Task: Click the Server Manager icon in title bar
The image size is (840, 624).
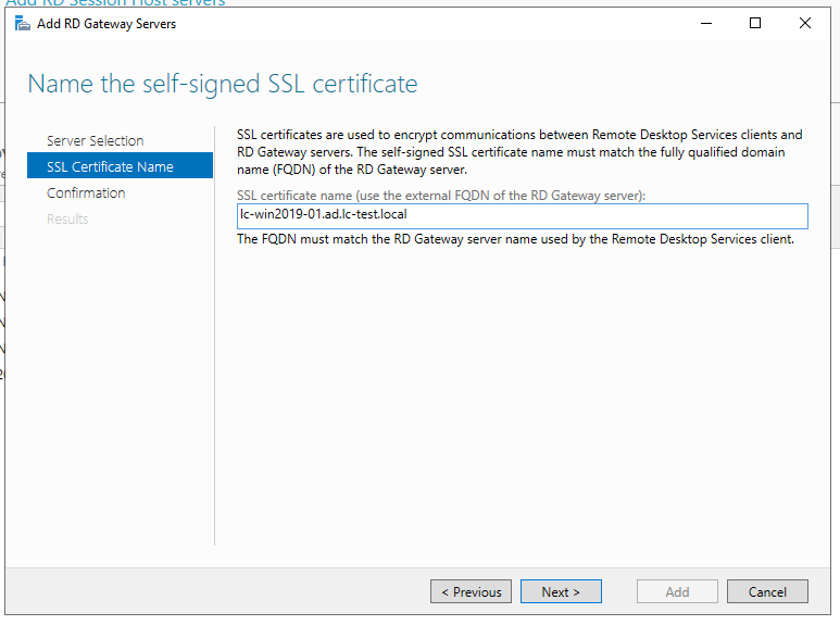Action: coord(22,24)
